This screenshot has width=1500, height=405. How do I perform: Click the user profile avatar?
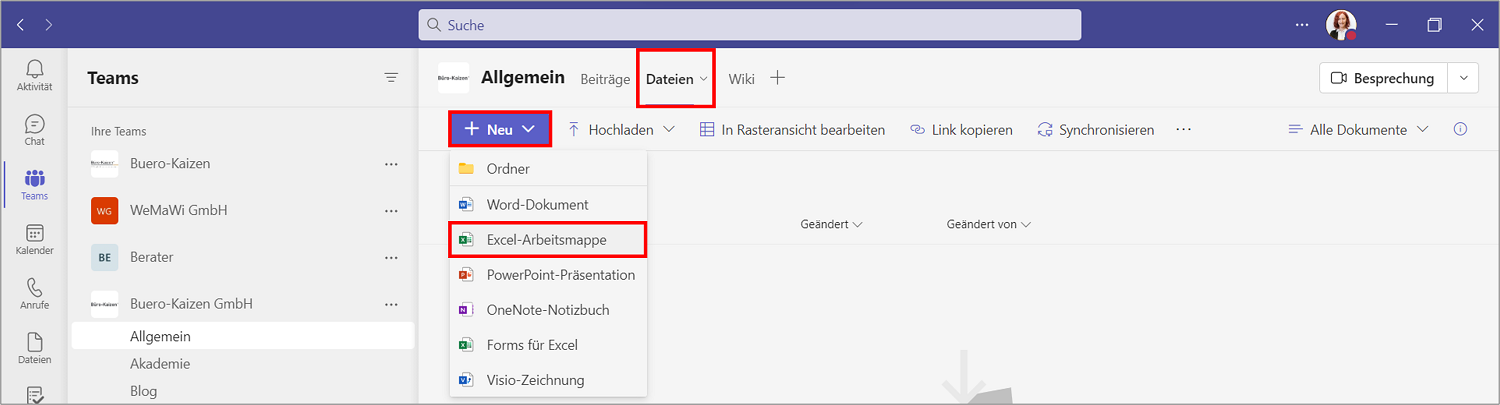[1341, 25]
